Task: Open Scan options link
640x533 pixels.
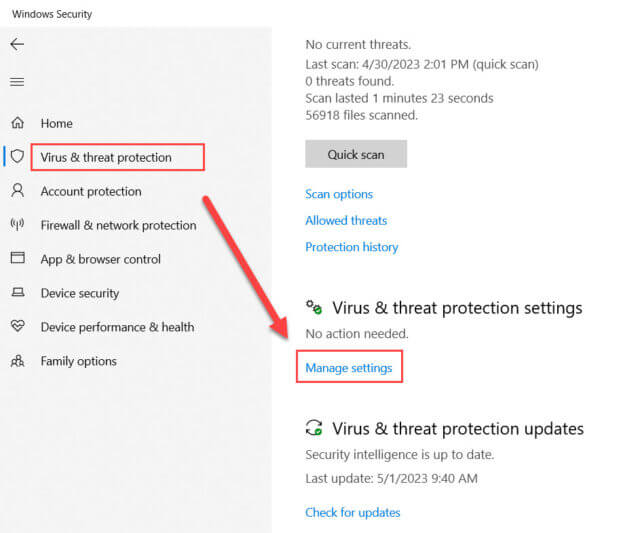Action: [339, 194]
